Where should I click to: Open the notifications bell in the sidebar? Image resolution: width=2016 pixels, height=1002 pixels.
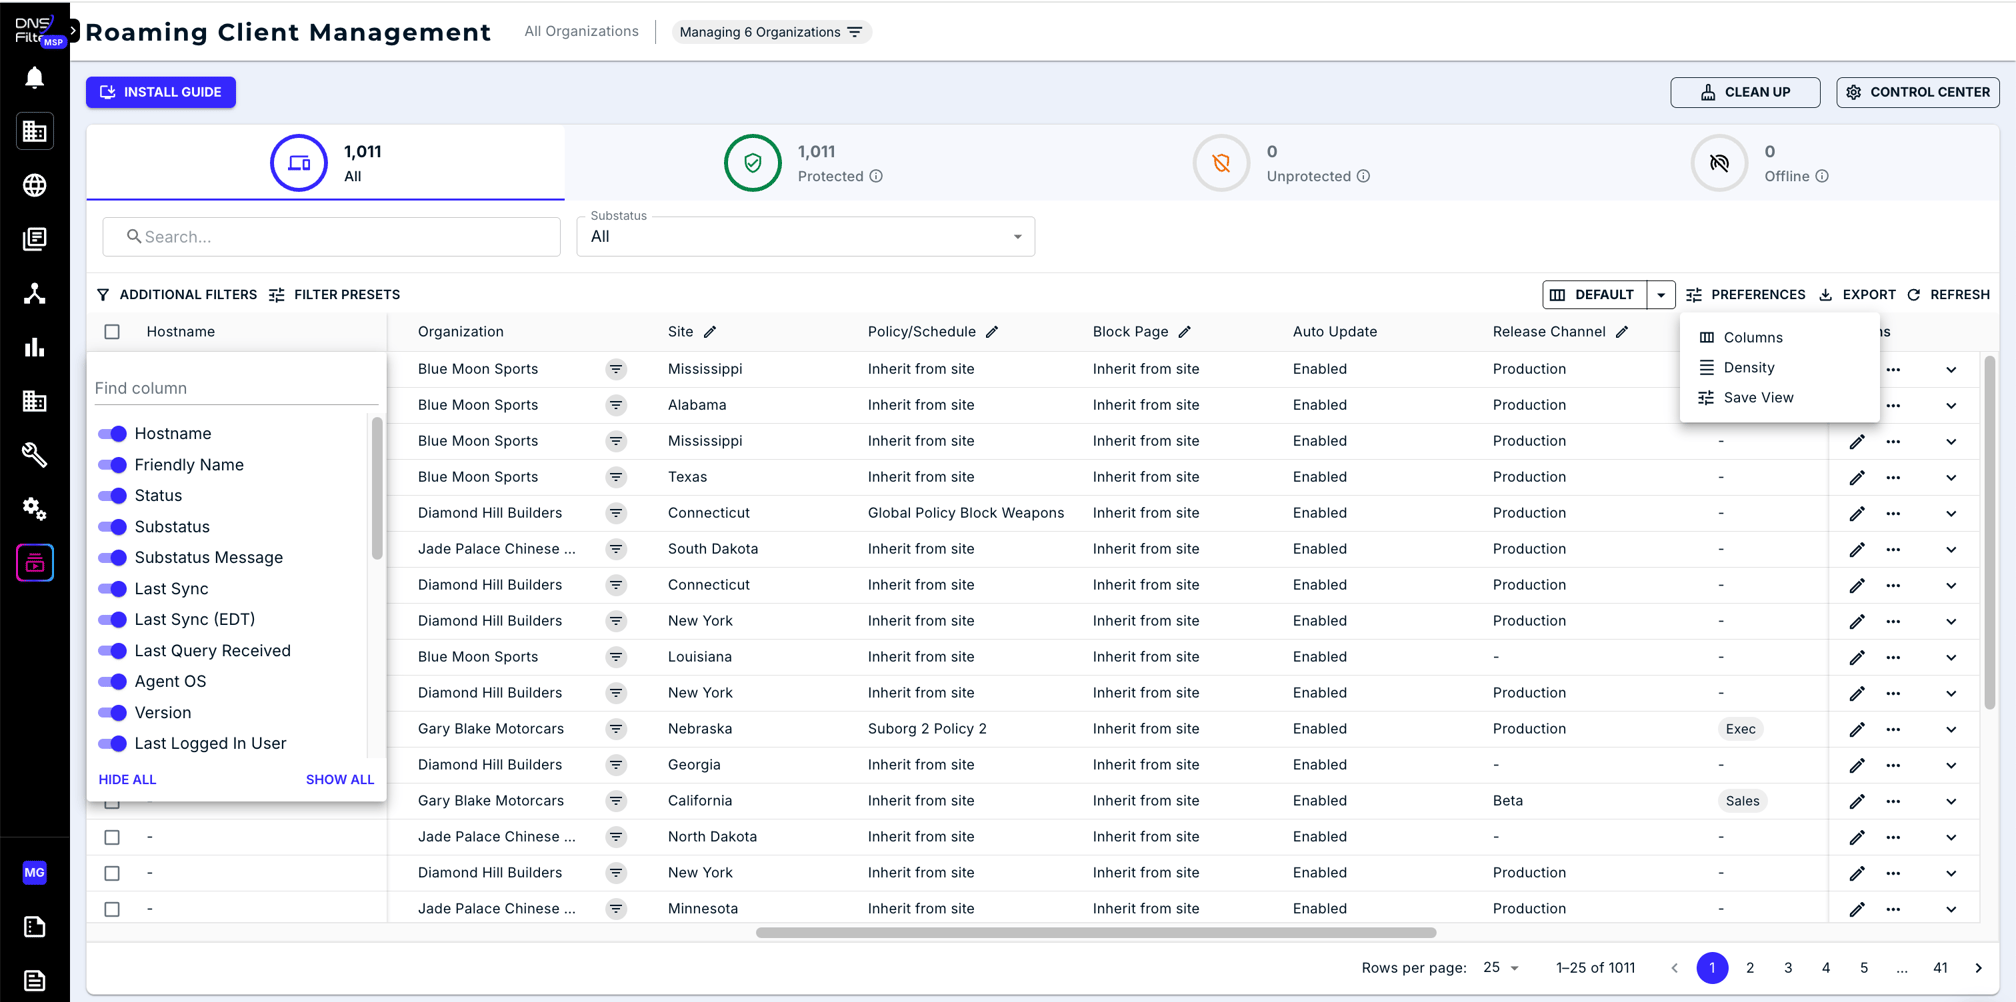35,77
